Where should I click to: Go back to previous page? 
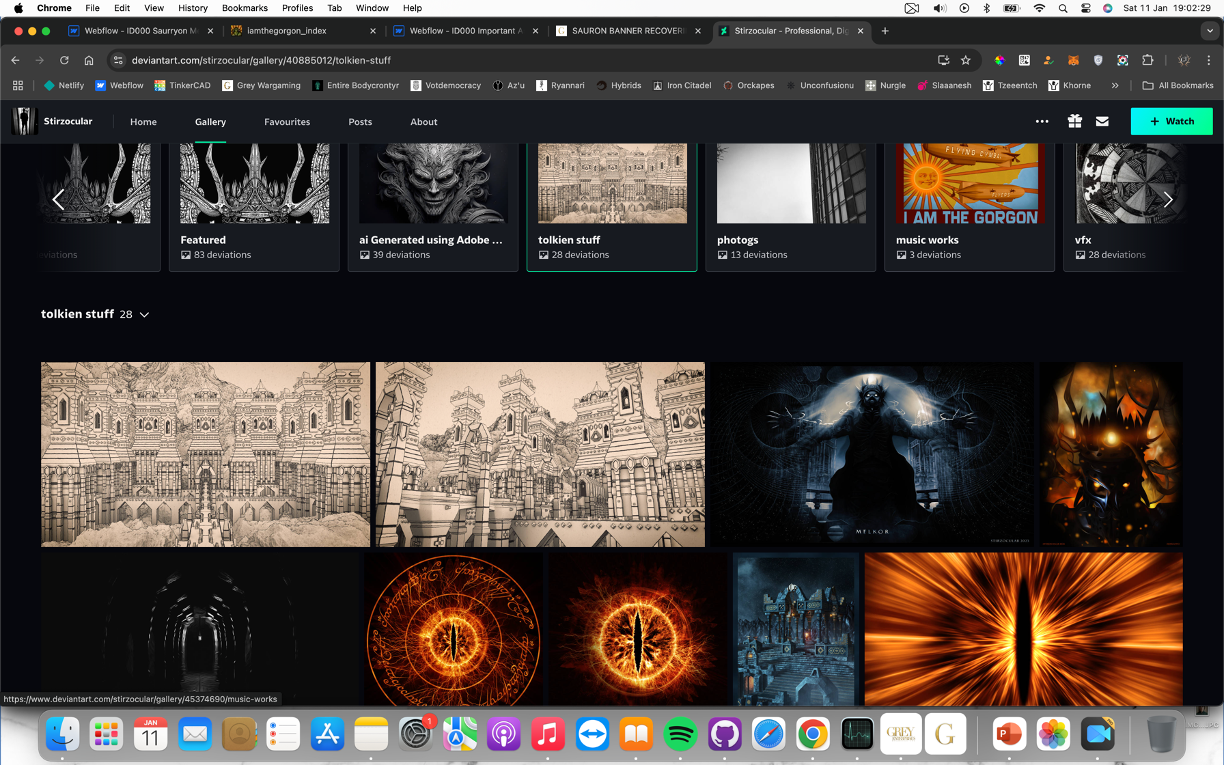tap(15, 60)
